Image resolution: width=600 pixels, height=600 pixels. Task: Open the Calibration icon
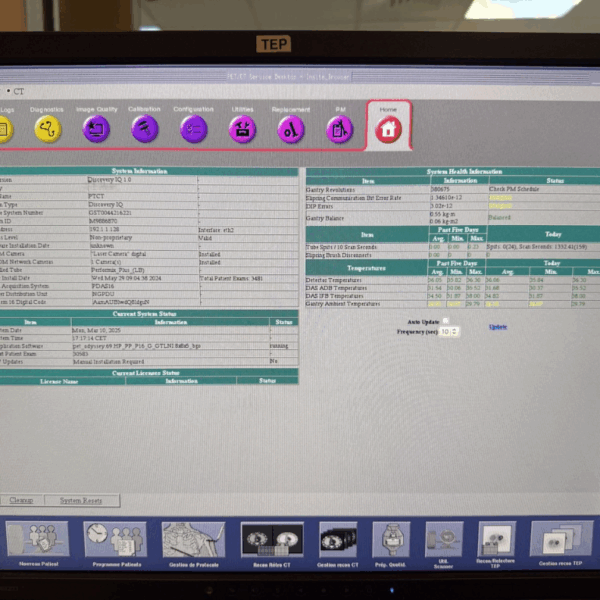pos(145,129)
